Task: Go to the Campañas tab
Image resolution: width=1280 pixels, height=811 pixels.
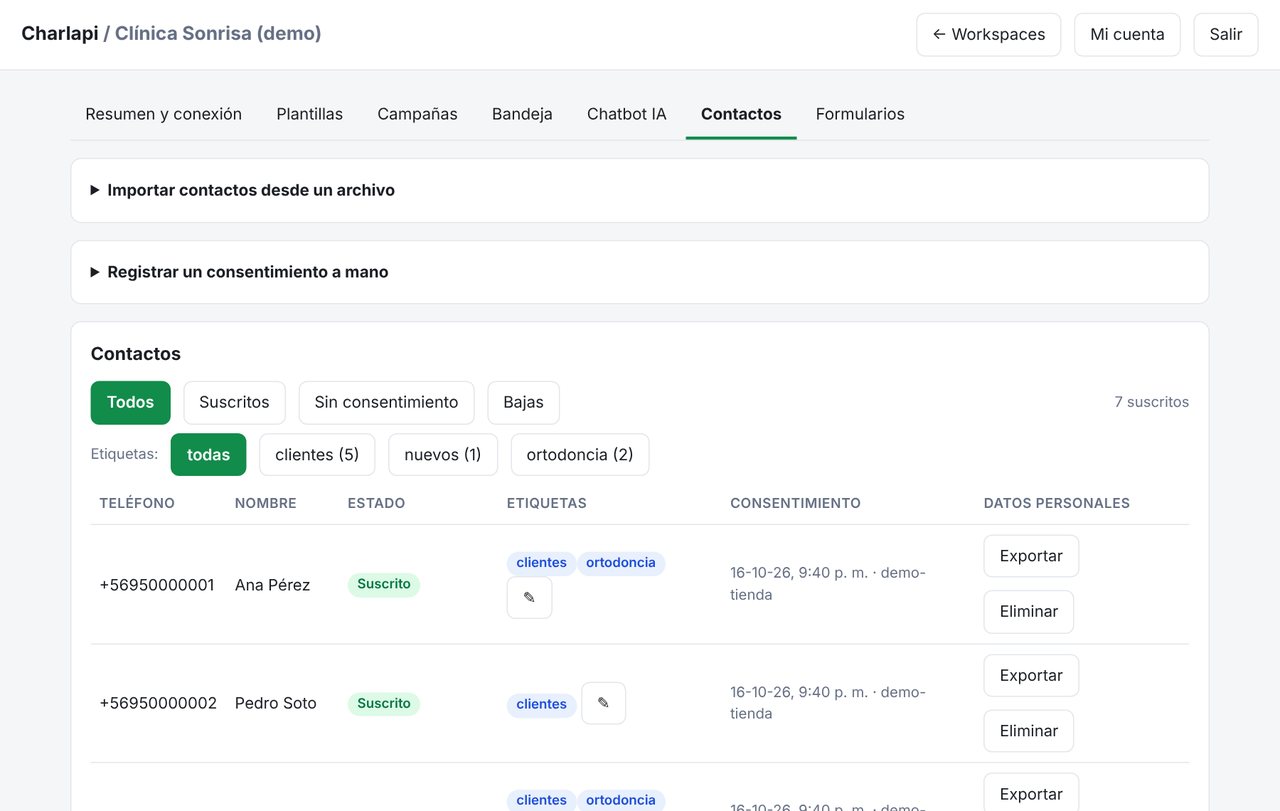Action: (417, 114)
